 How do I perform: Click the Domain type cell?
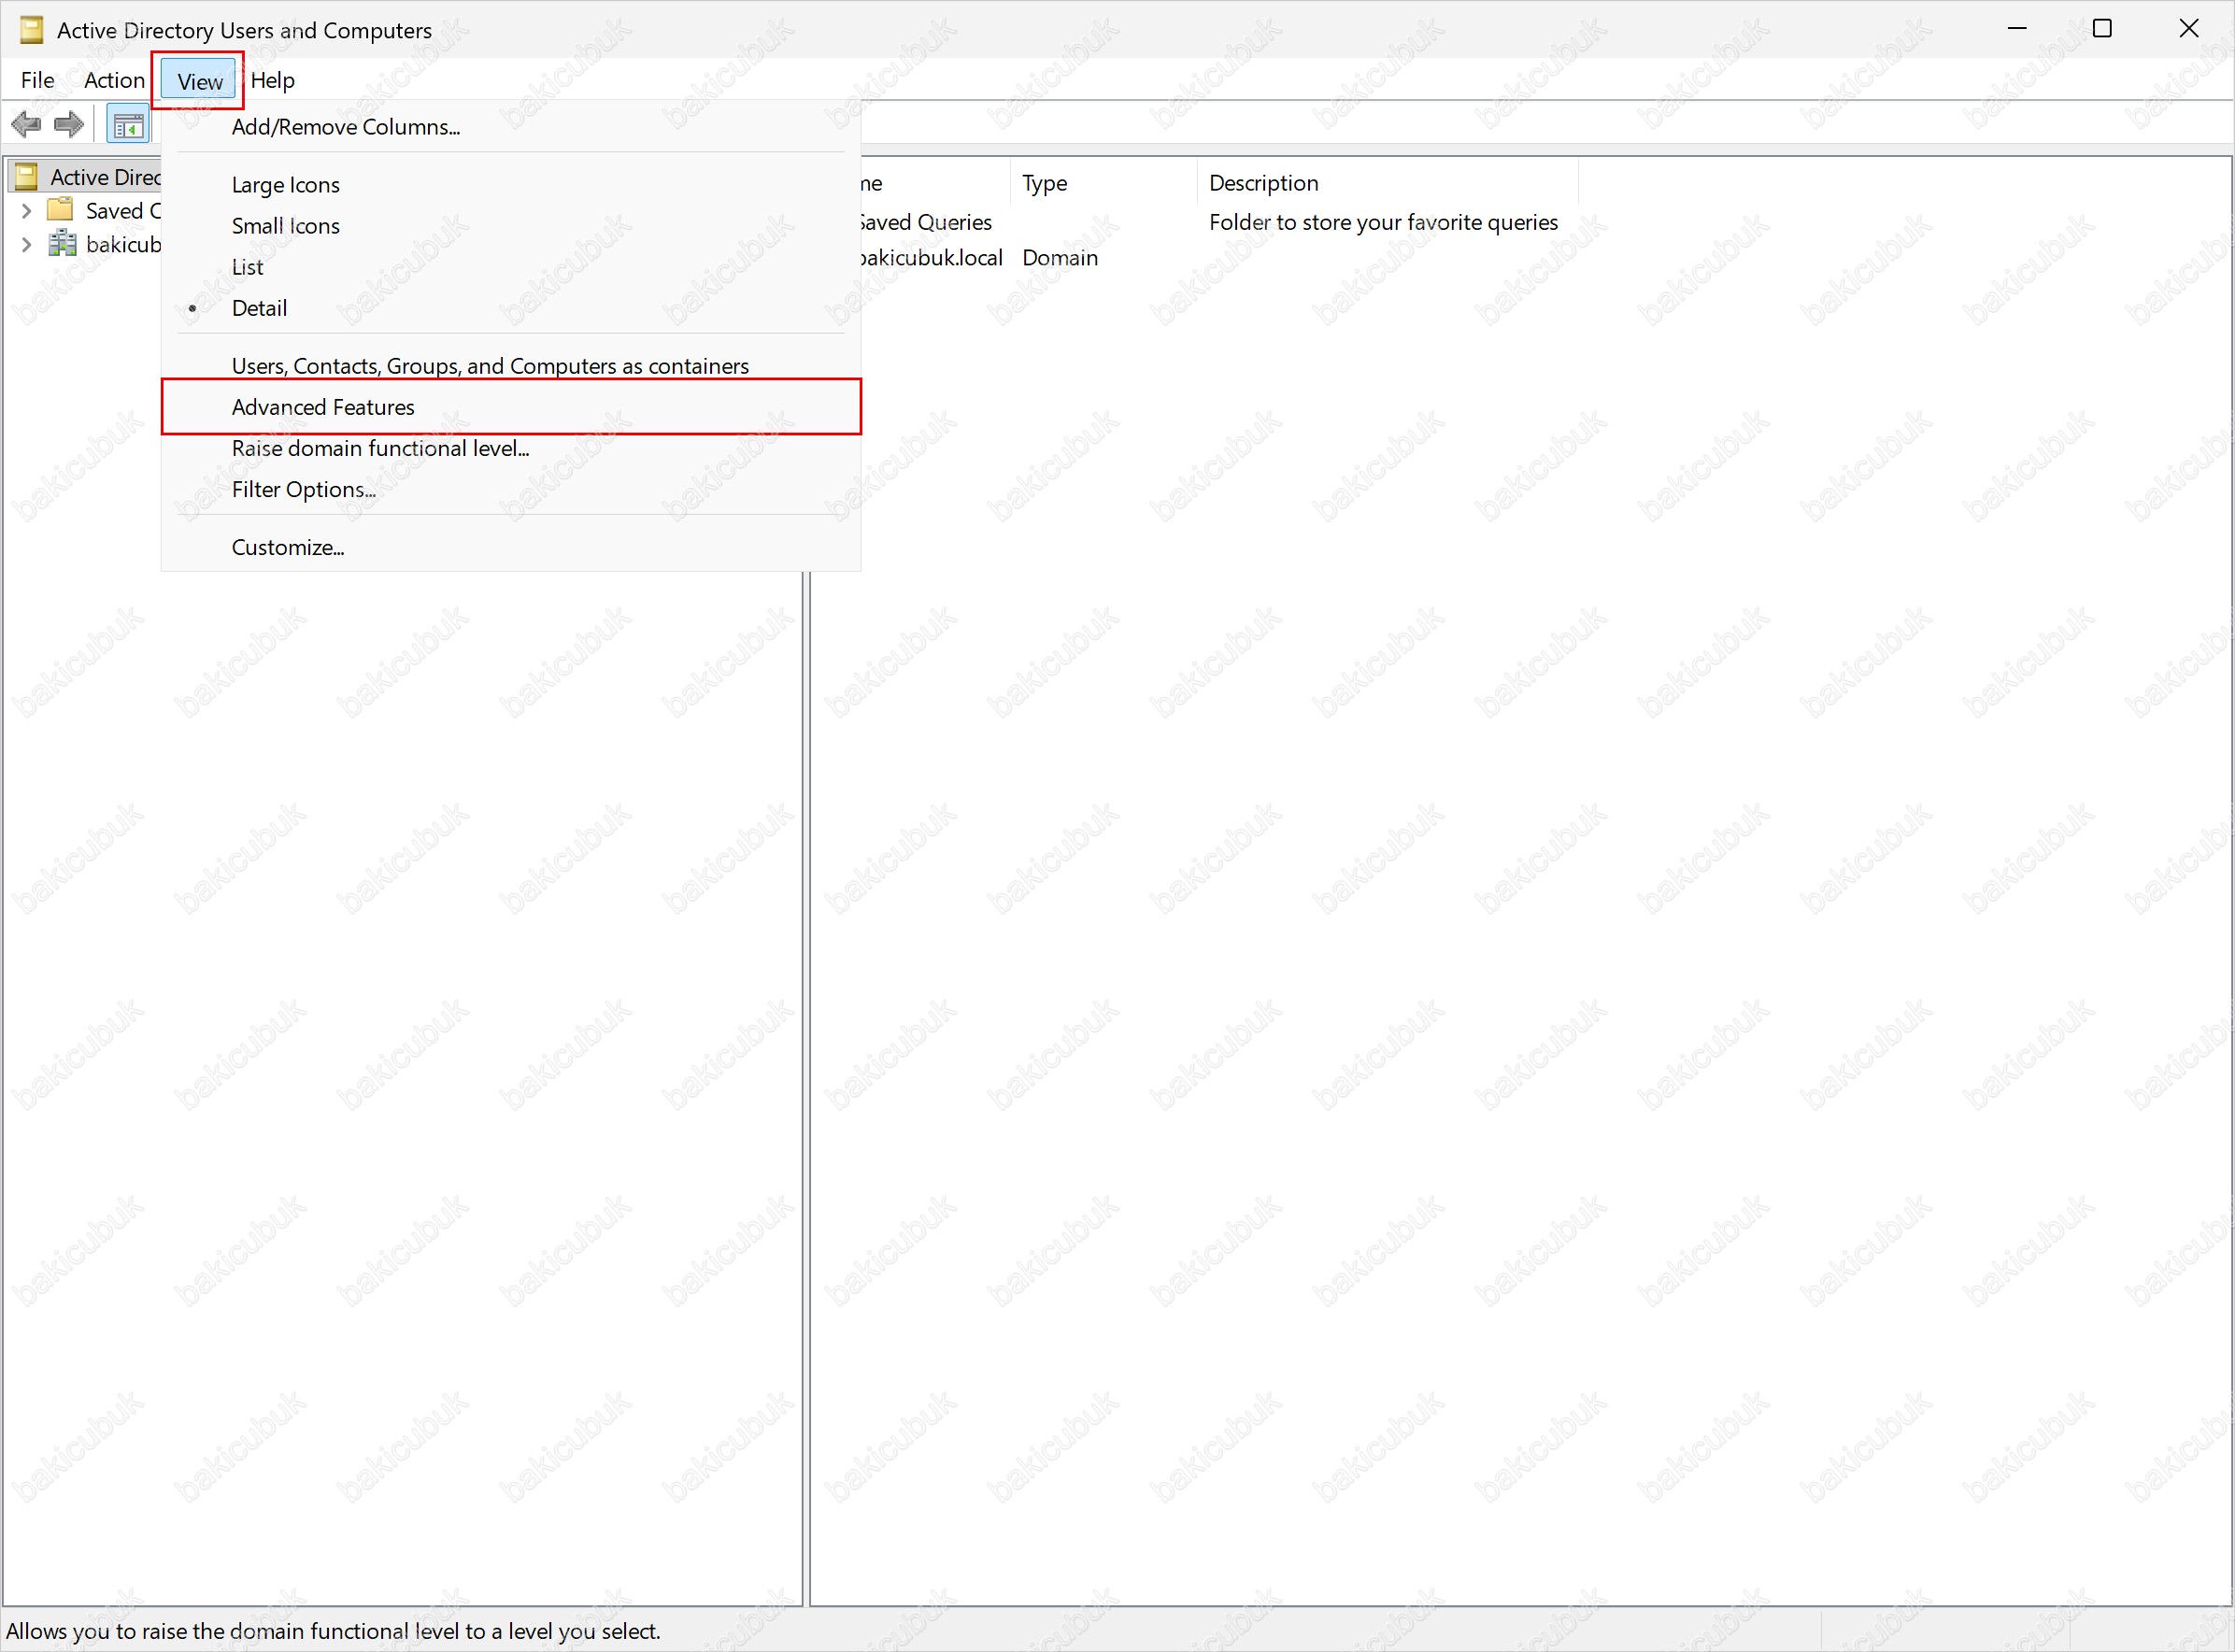point(1060,258)
